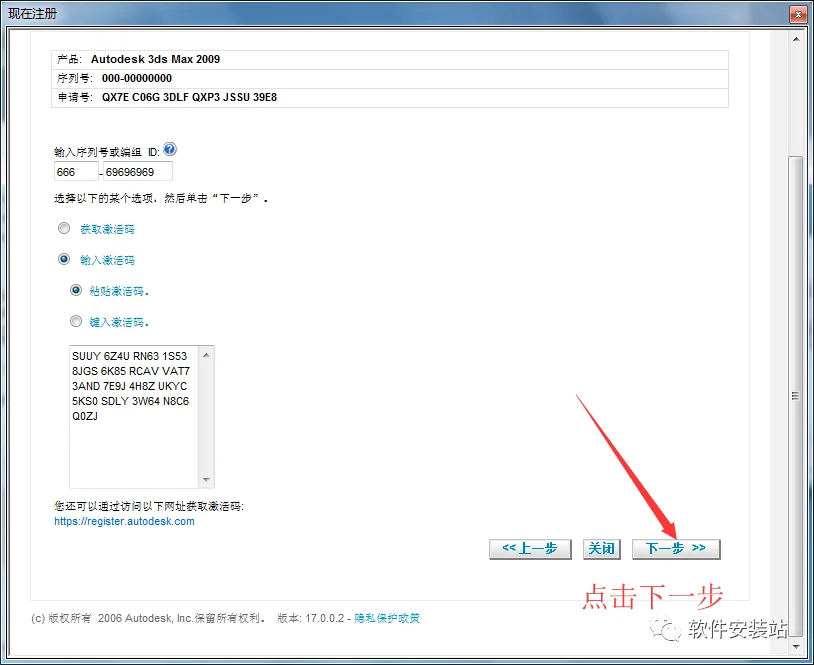Click the help icon beside the serial number ID label

coord(170,150)
